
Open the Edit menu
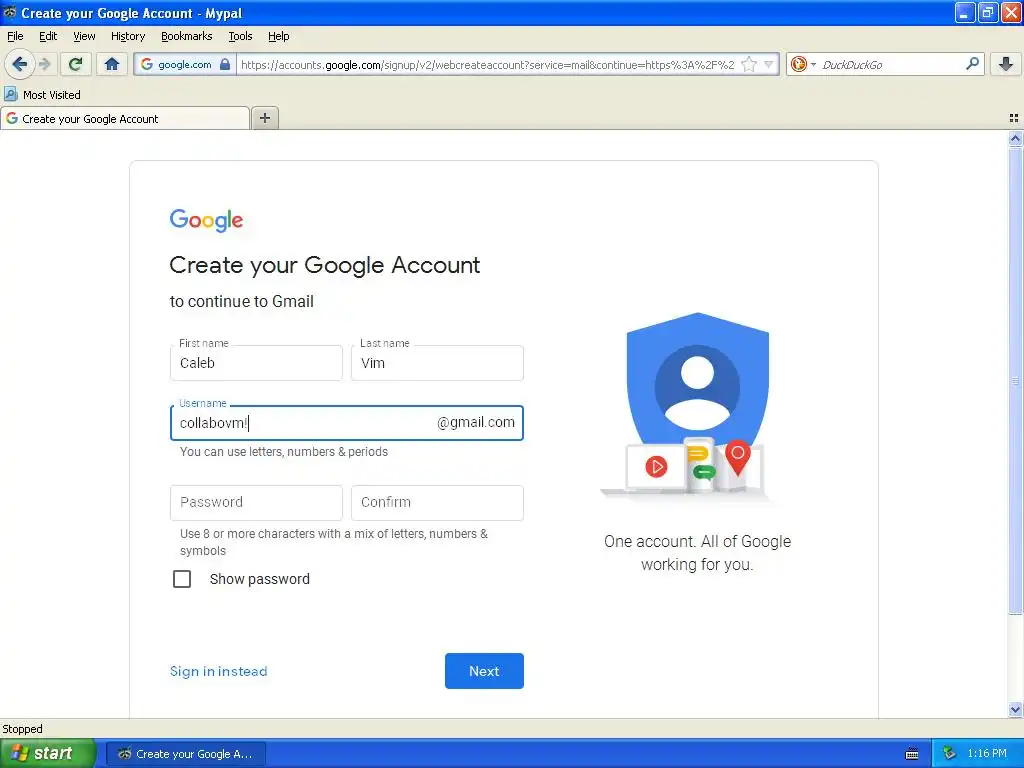pos(48,36)
